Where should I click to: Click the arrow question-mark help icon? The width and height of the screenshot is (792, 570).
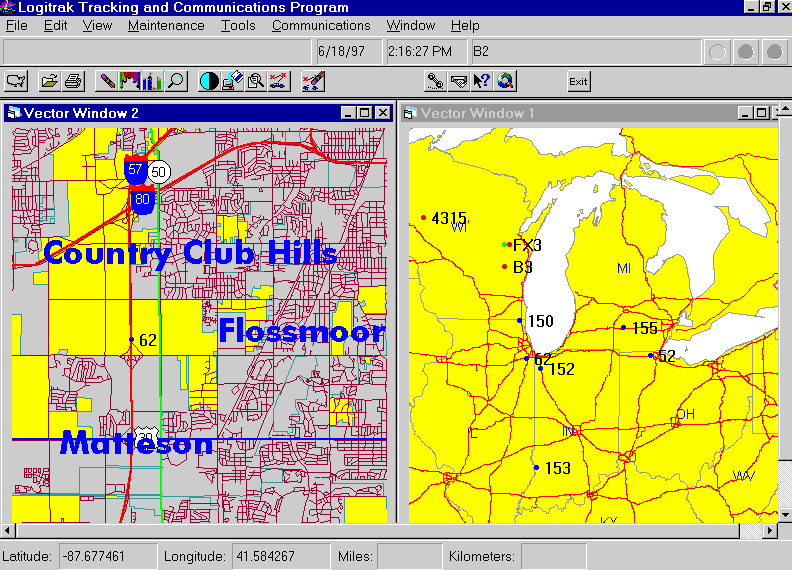[x=482, y=81]
